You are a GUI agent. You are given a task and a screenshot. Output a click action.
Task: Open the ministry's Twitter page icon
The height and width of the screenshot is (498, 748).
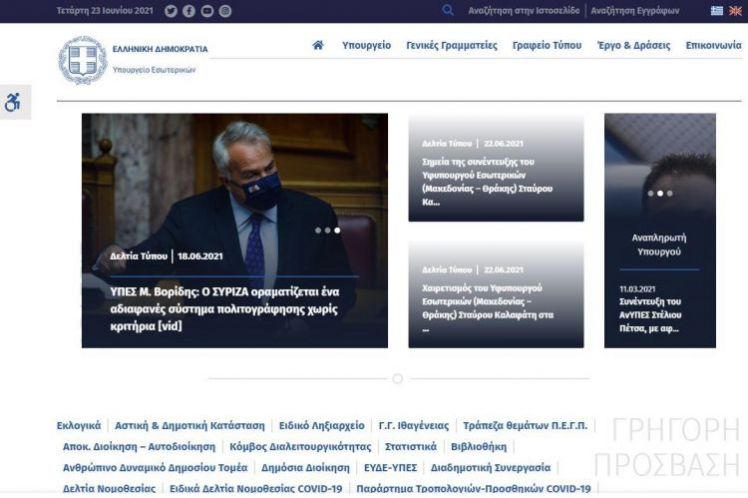click(171, 11)
